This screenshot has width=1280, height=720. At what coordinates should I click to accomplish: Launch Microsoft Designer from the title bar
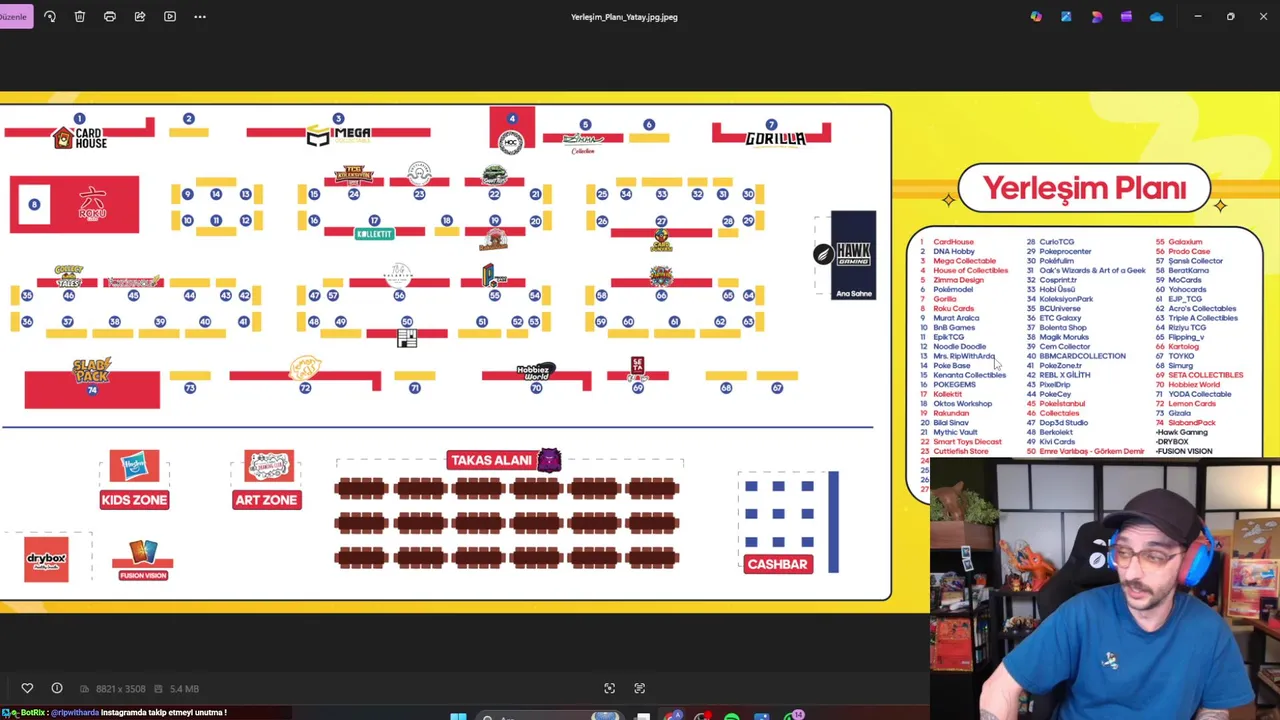1096,16
